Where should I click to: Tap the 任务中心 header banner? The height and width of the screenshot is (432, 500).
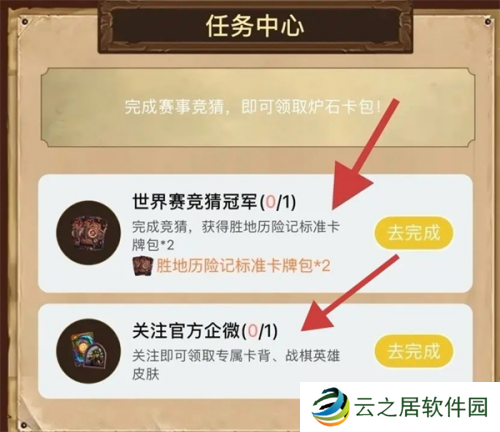coord(255,26)
